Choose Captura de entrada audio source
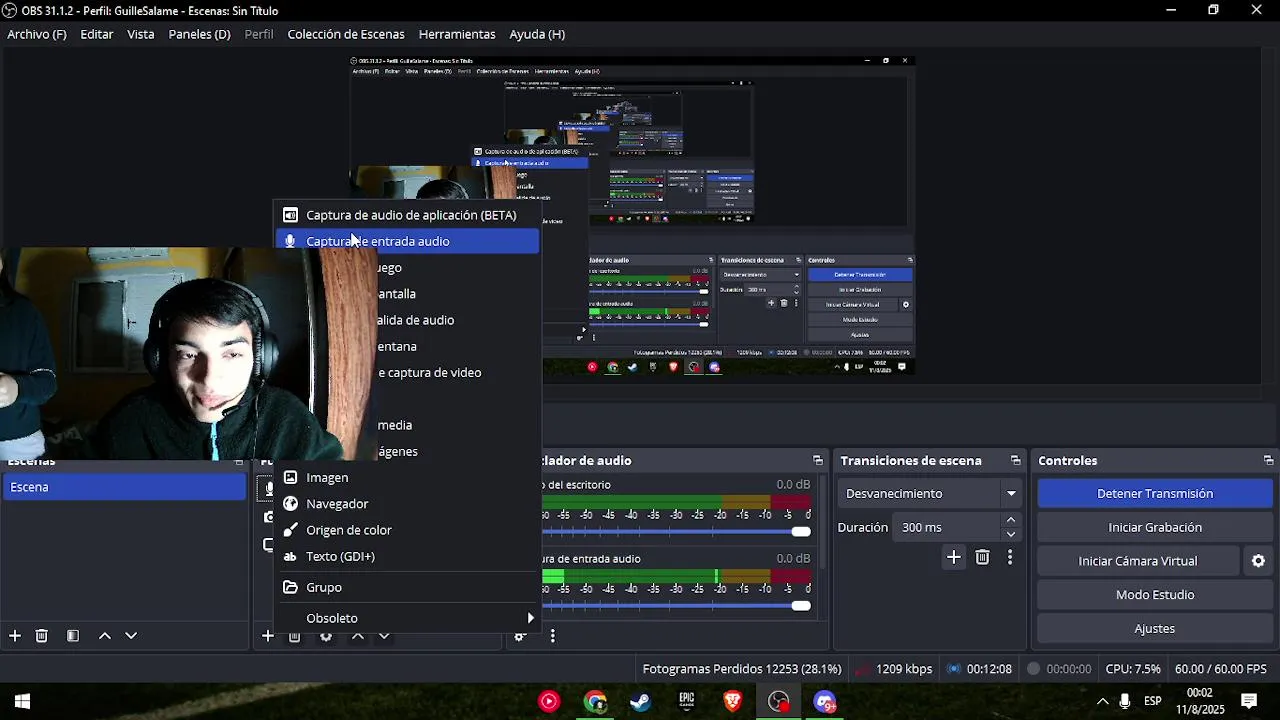Viewport: 1280px width, 720px height. [408, 241]
